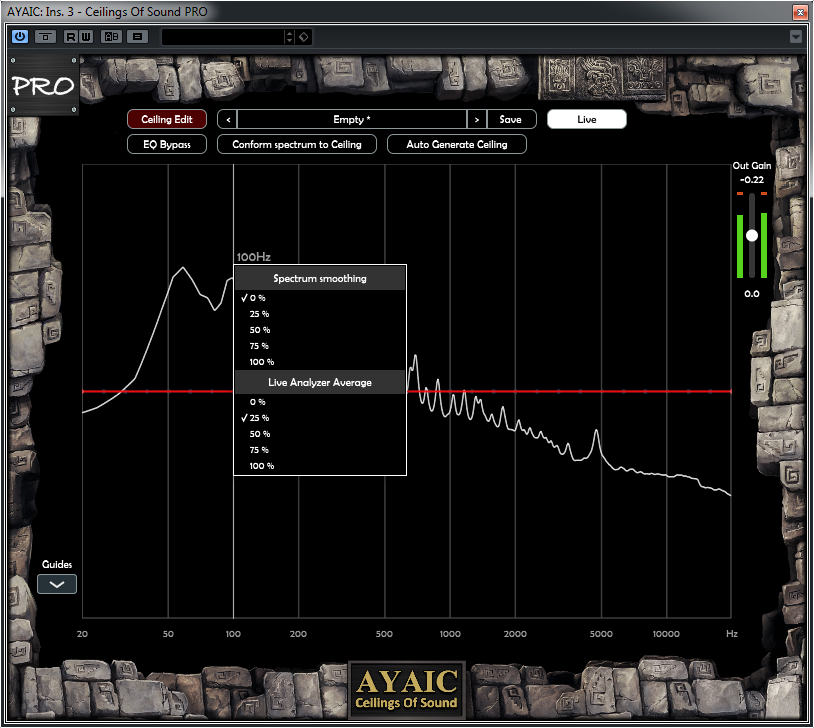Click the 100Hz cursor label

point(253,257)
